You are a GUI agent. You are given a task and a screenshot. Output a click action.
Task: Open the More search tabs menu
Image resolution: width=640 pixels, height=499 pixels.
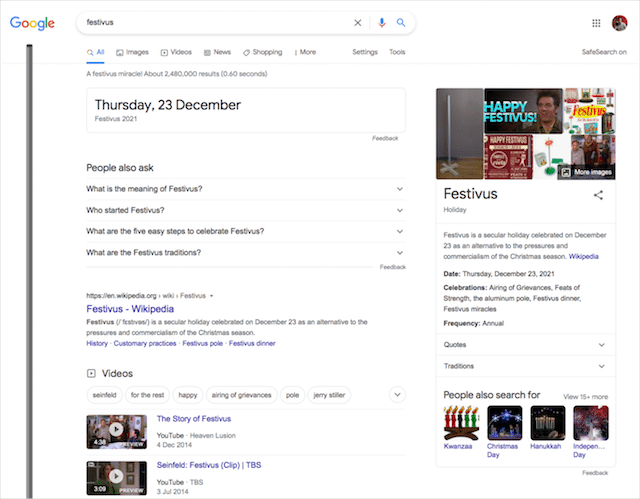pos(305,52)
